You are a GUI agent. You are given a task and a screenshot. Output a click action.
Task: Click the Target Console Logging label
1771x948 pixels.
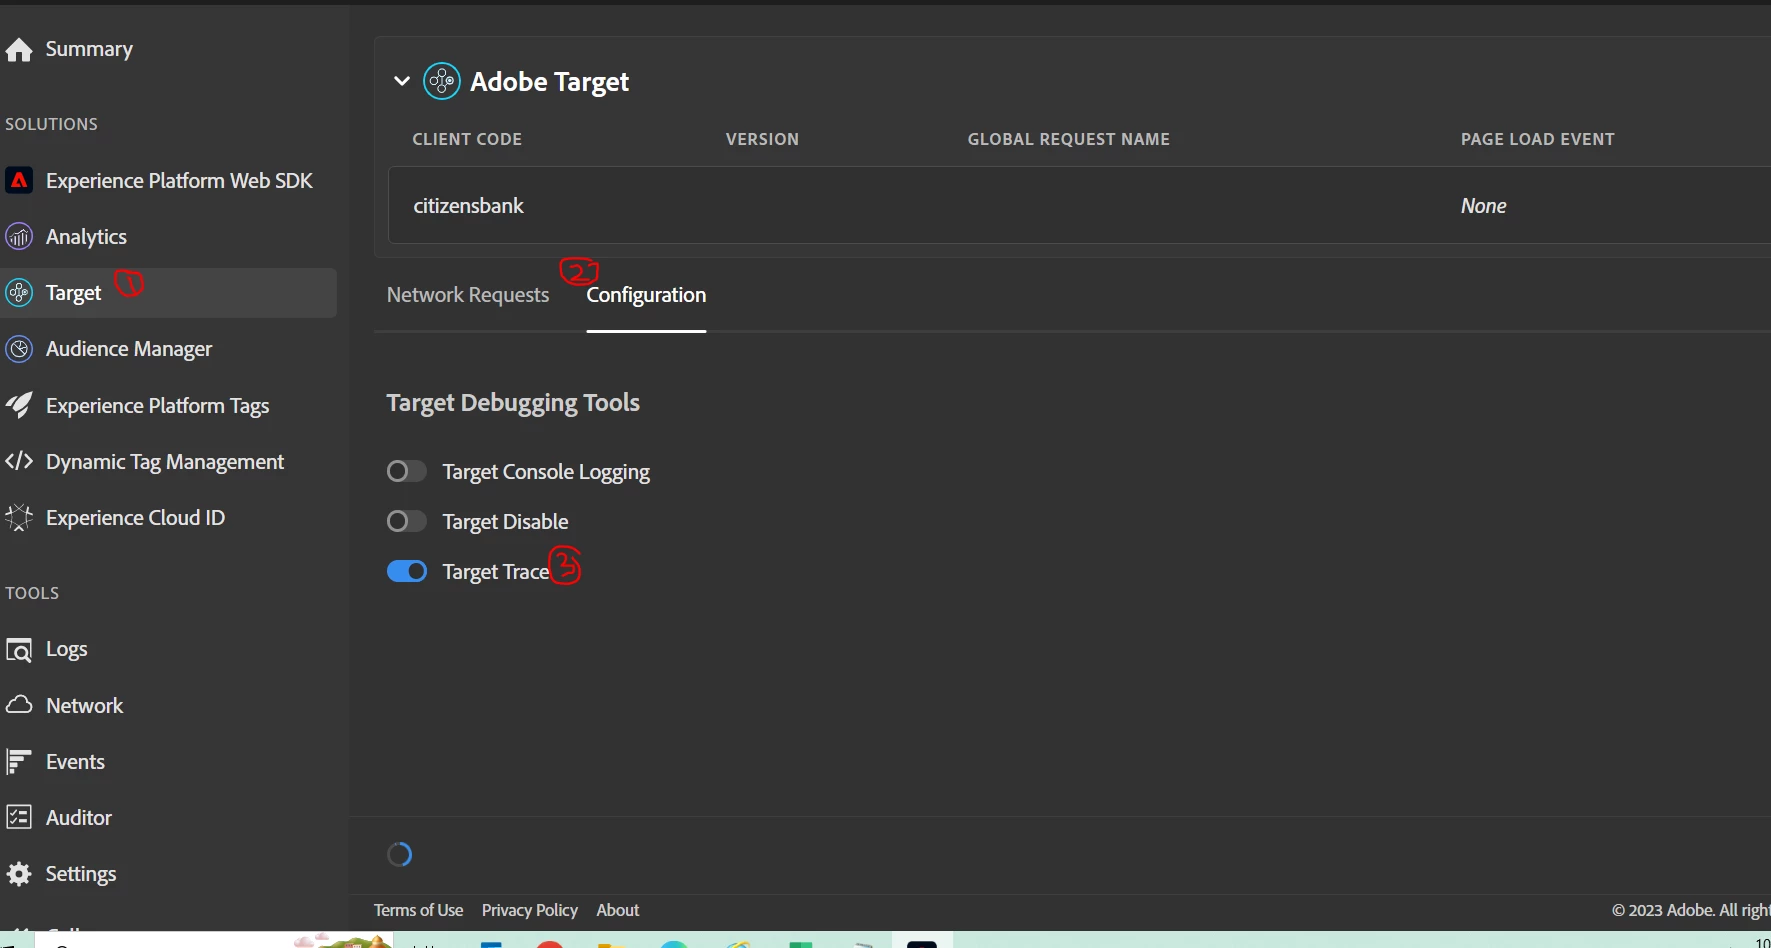[546, 472]
